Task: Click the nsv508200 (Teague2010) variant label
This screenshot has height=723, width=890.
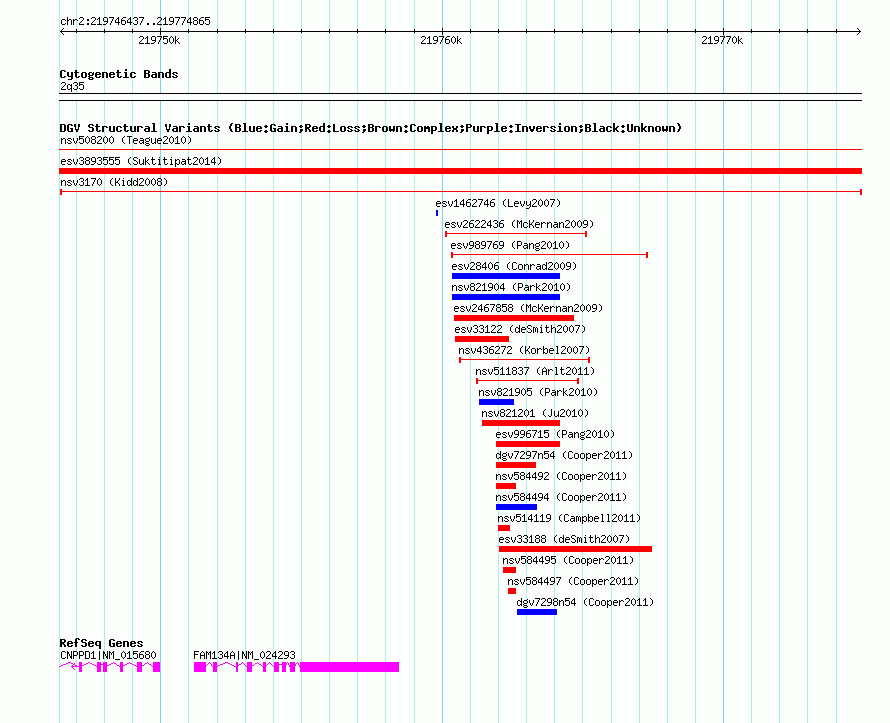Action: coord(126,140)
